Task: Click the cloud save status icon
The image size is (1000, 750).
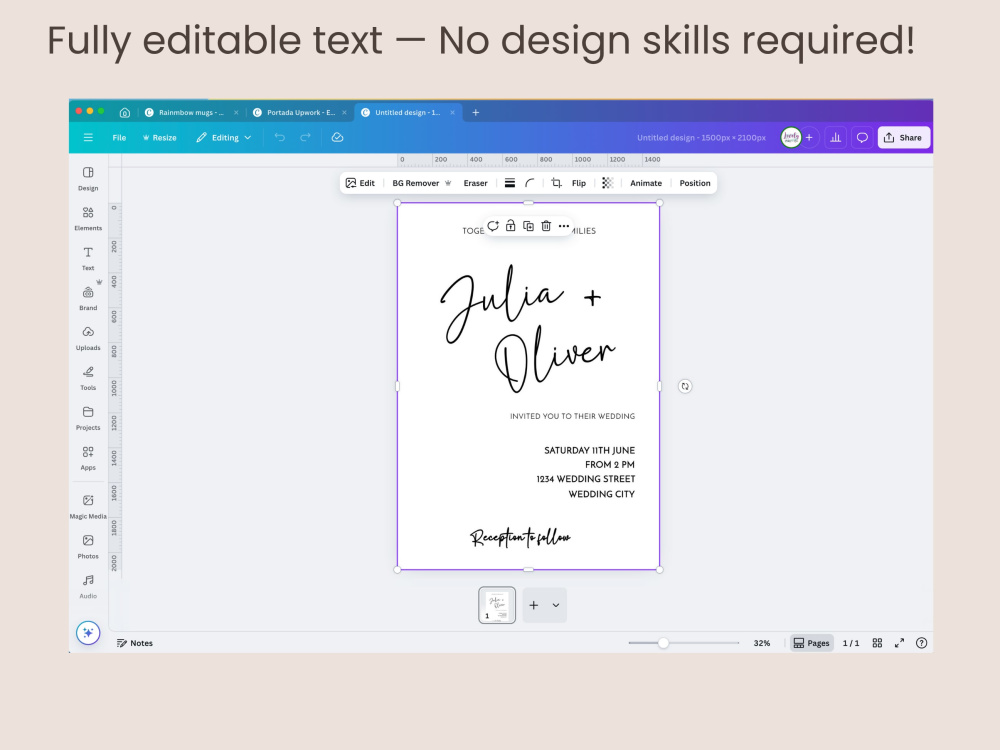Action: 337,137
